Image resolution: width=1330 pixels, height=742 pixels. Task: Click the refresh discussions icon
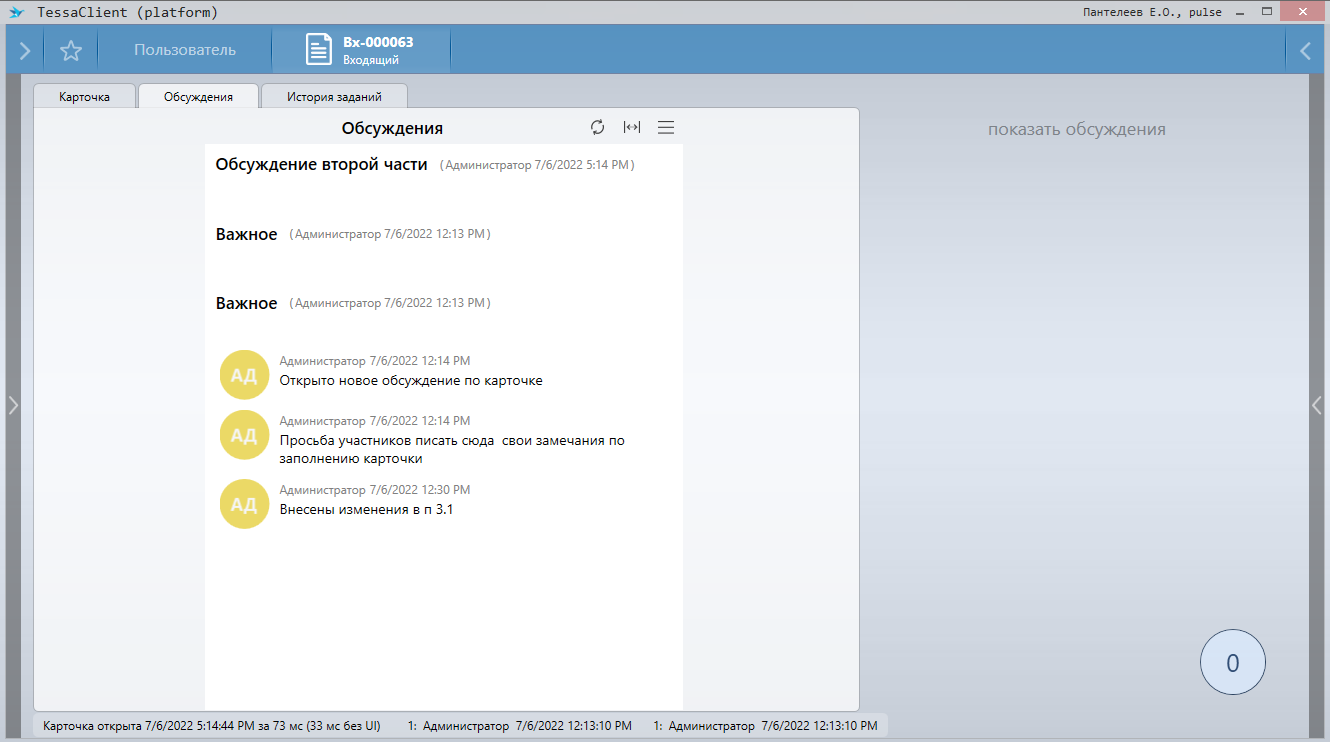(x=597, y=127)
